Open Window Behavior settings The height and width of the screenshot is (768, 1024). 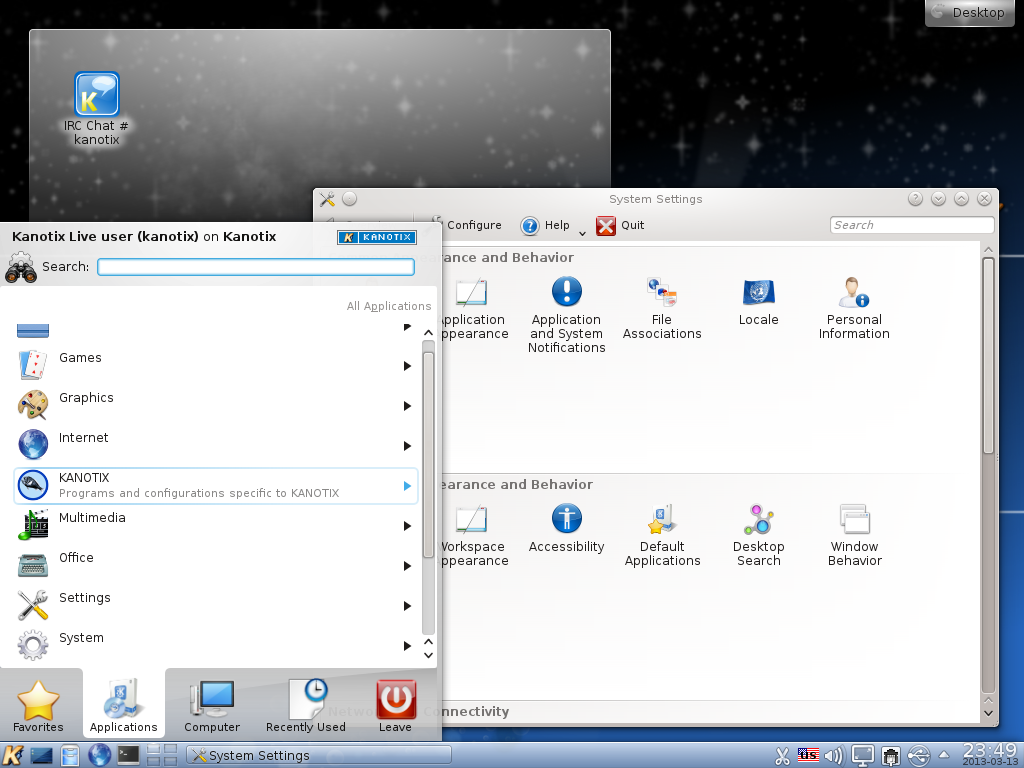point(854,536)
